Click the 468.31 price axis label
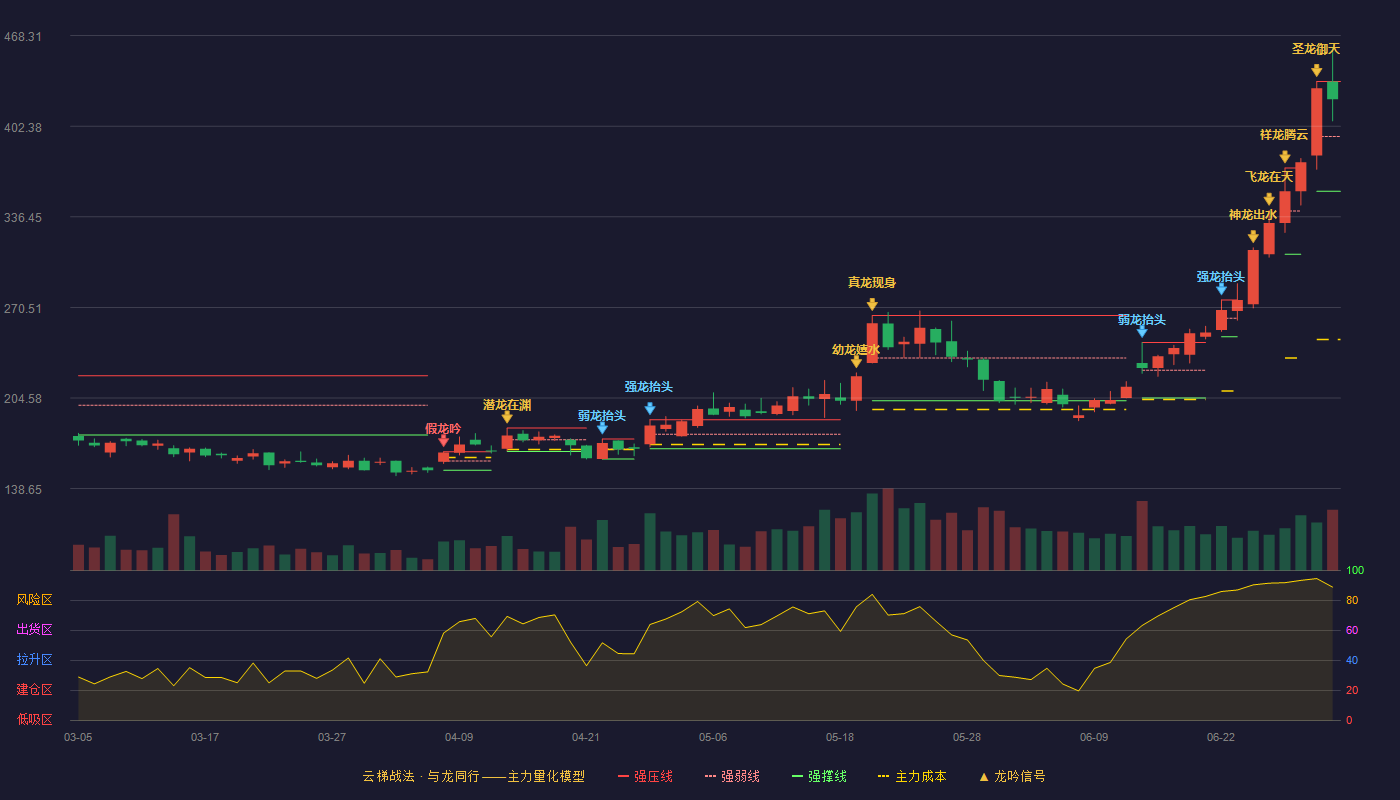This screenshot has height=800, width=1400. 23,36
